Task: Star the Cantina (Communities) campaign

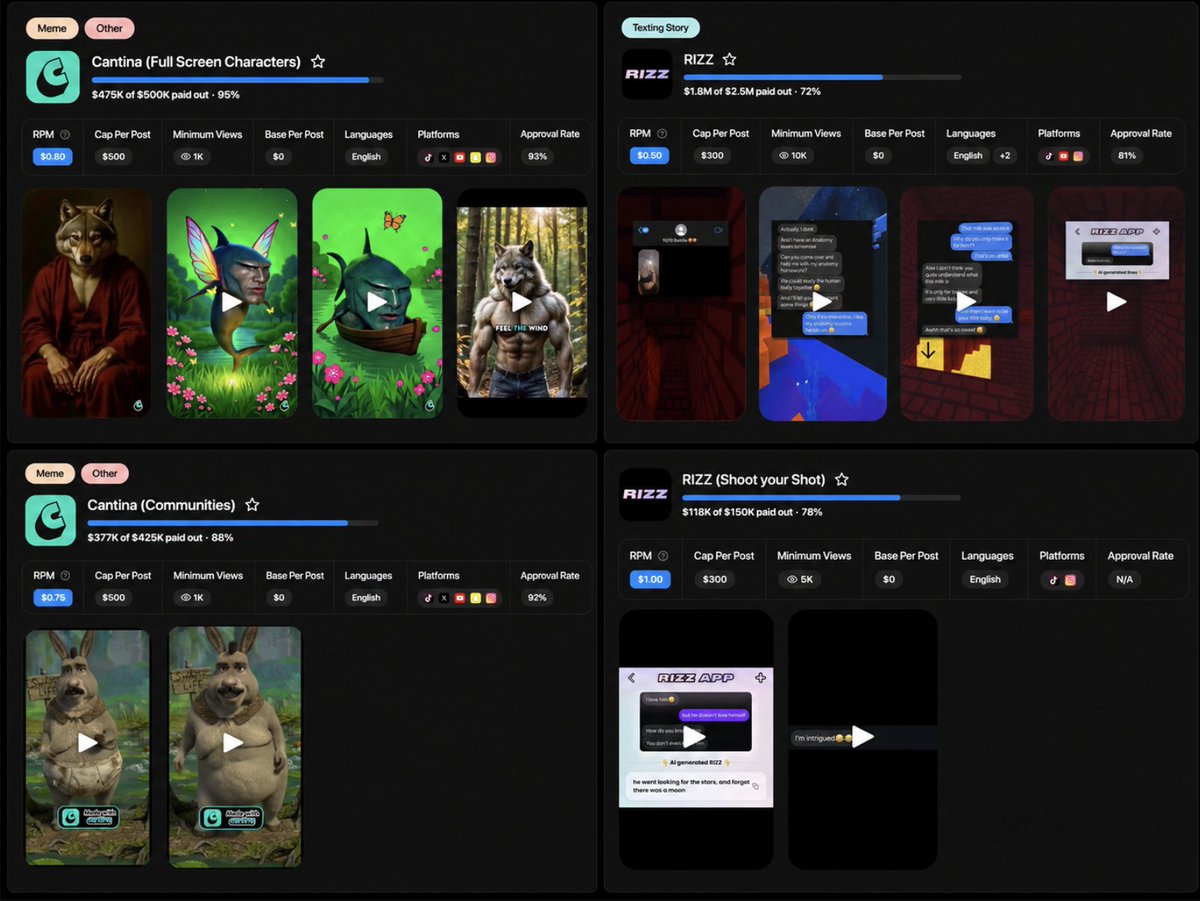Action: [x=252, y=505]
